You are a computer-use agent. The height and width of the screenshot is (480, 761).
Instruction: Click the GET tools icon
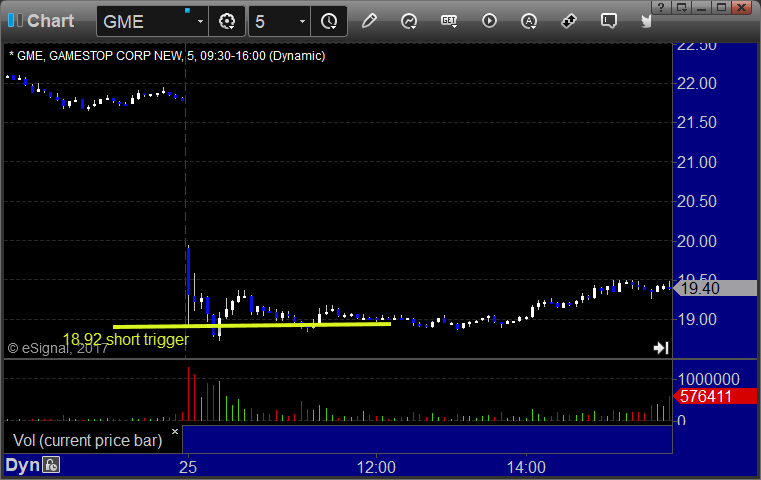(449, 21)
